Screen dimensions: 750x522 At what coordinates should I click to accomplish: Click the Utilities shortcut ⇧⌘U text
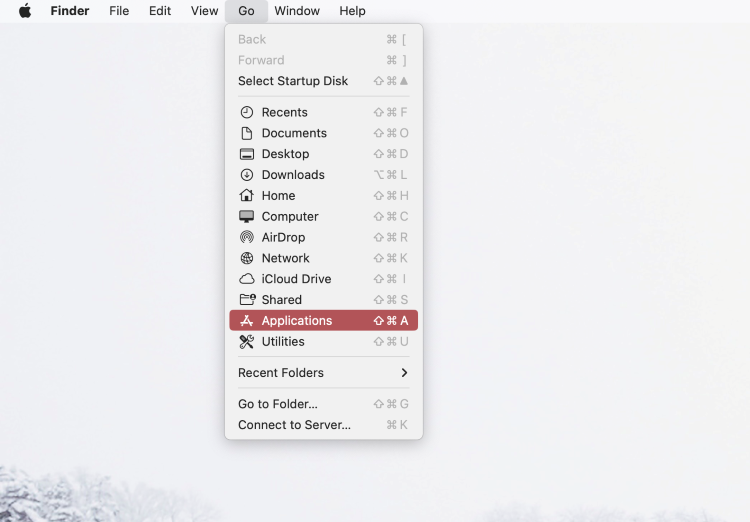point(391,342)
